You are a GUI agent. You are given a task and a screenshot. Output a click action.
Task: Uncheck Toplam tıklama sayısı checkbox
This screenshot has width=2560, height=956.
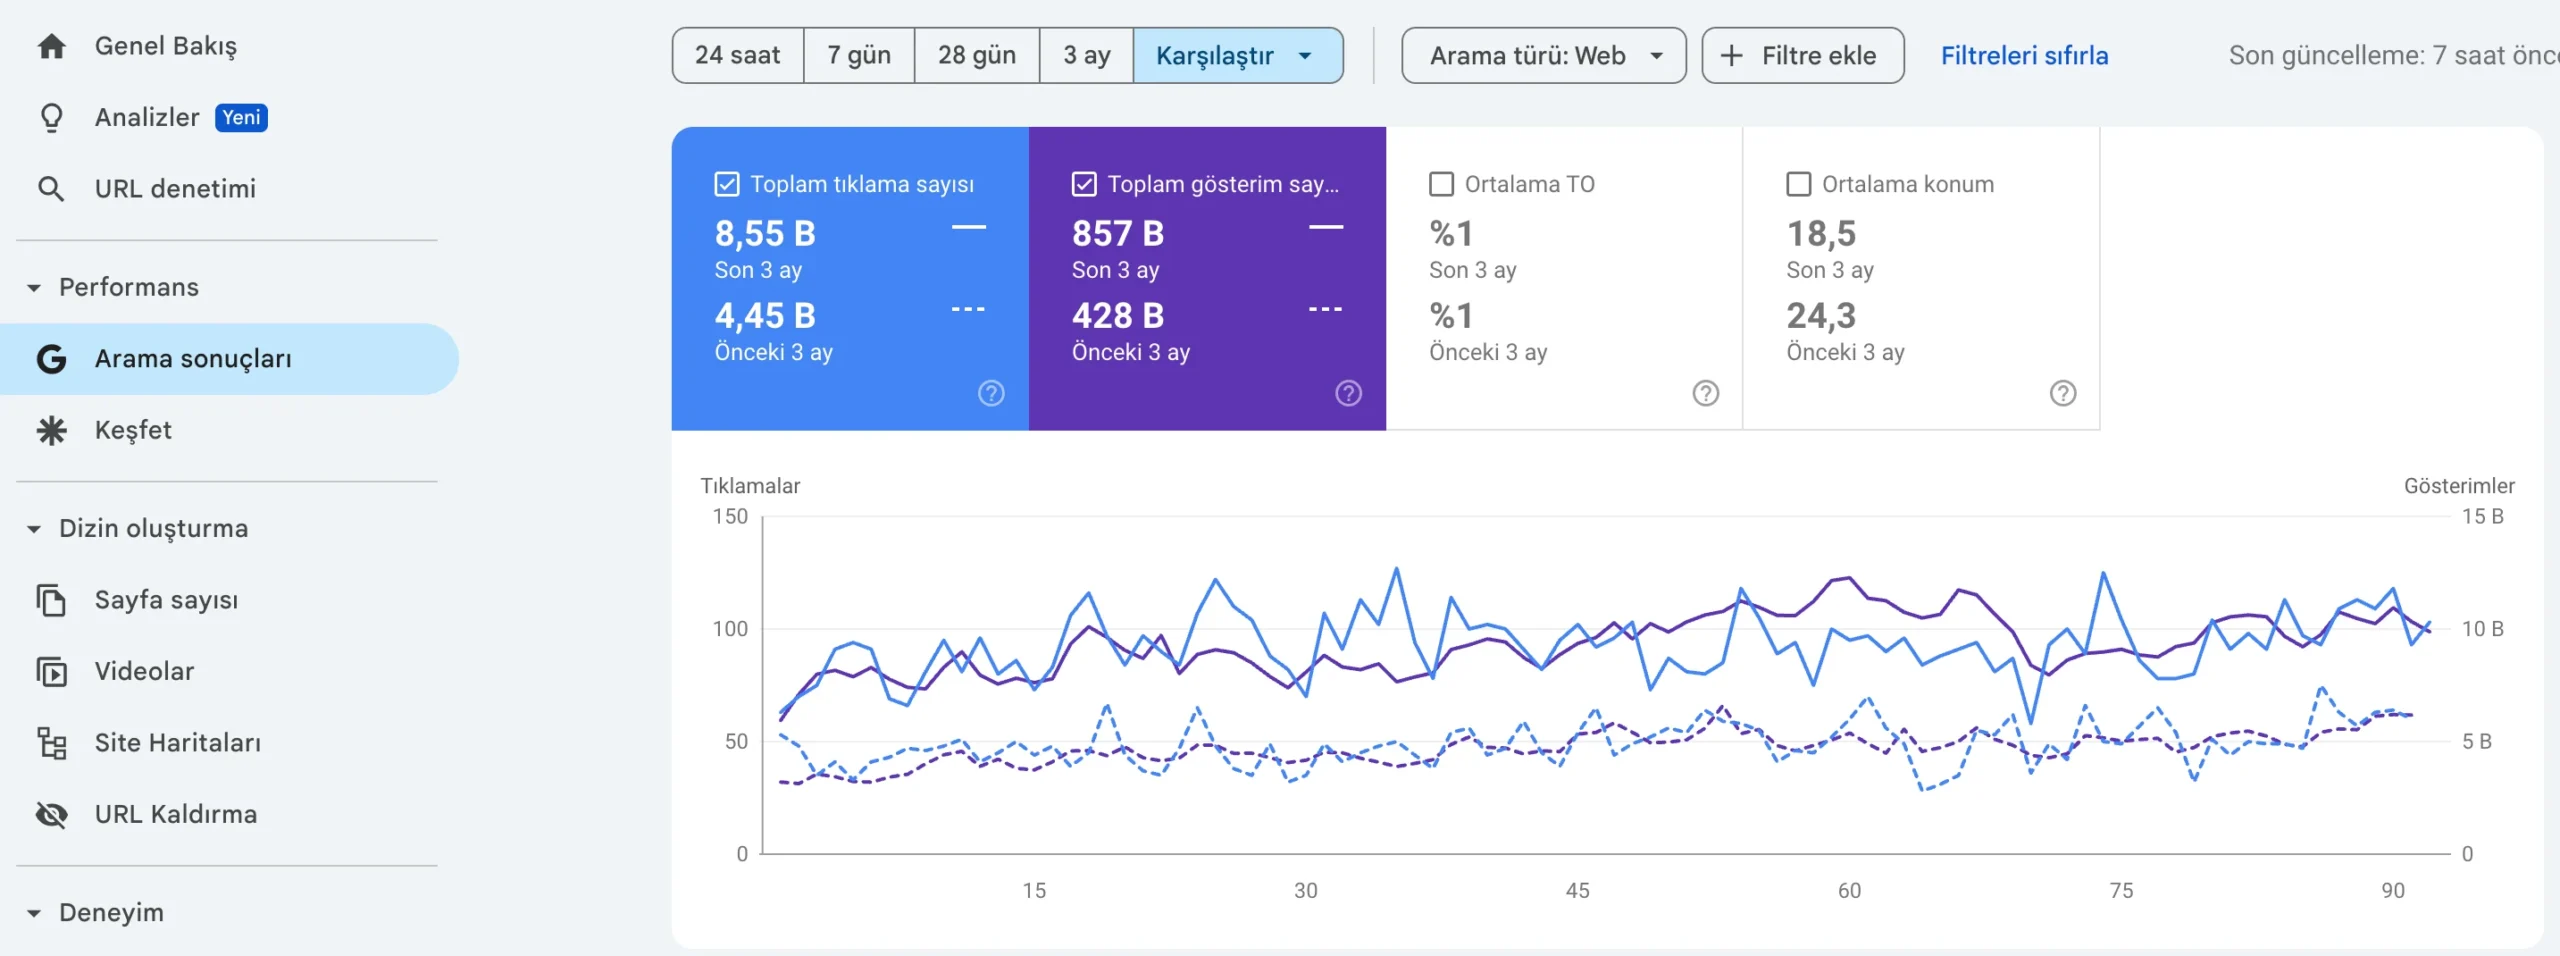coord(727,185)
